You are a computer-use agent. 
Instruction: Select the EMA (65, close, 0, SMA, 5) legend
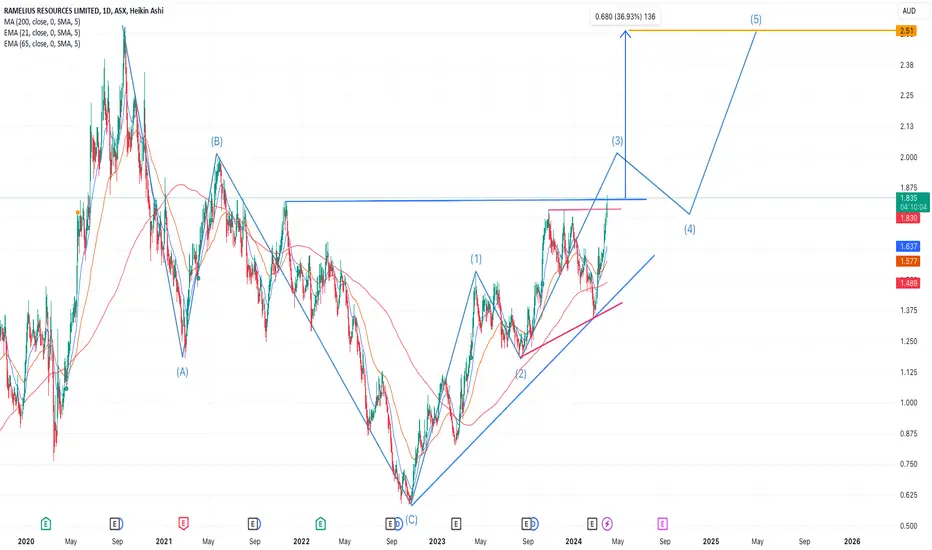pyautogui.click(x=42, y=43)
